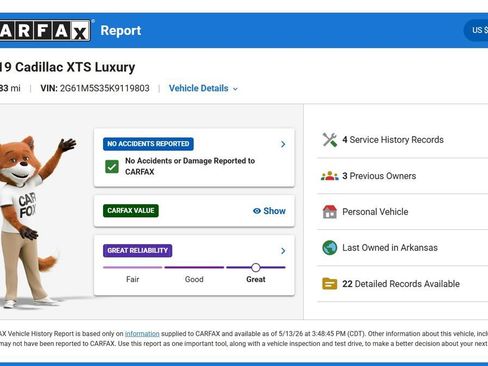Click Last Owned in Arkansas text
Image resolution: width=488 pixels, height=366 pixels.
[390, 248]
